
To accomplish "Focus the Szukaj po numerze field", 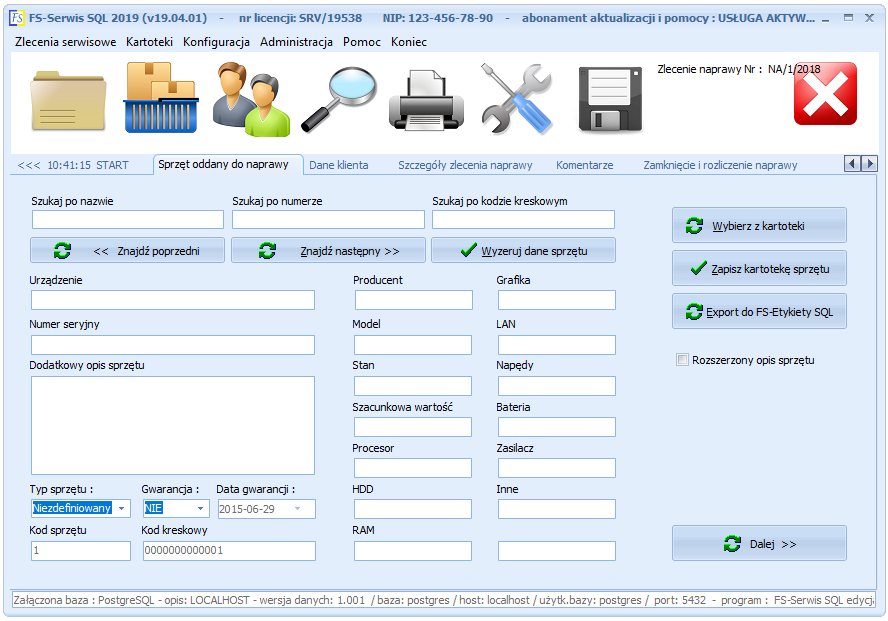I will pos(328,220).
